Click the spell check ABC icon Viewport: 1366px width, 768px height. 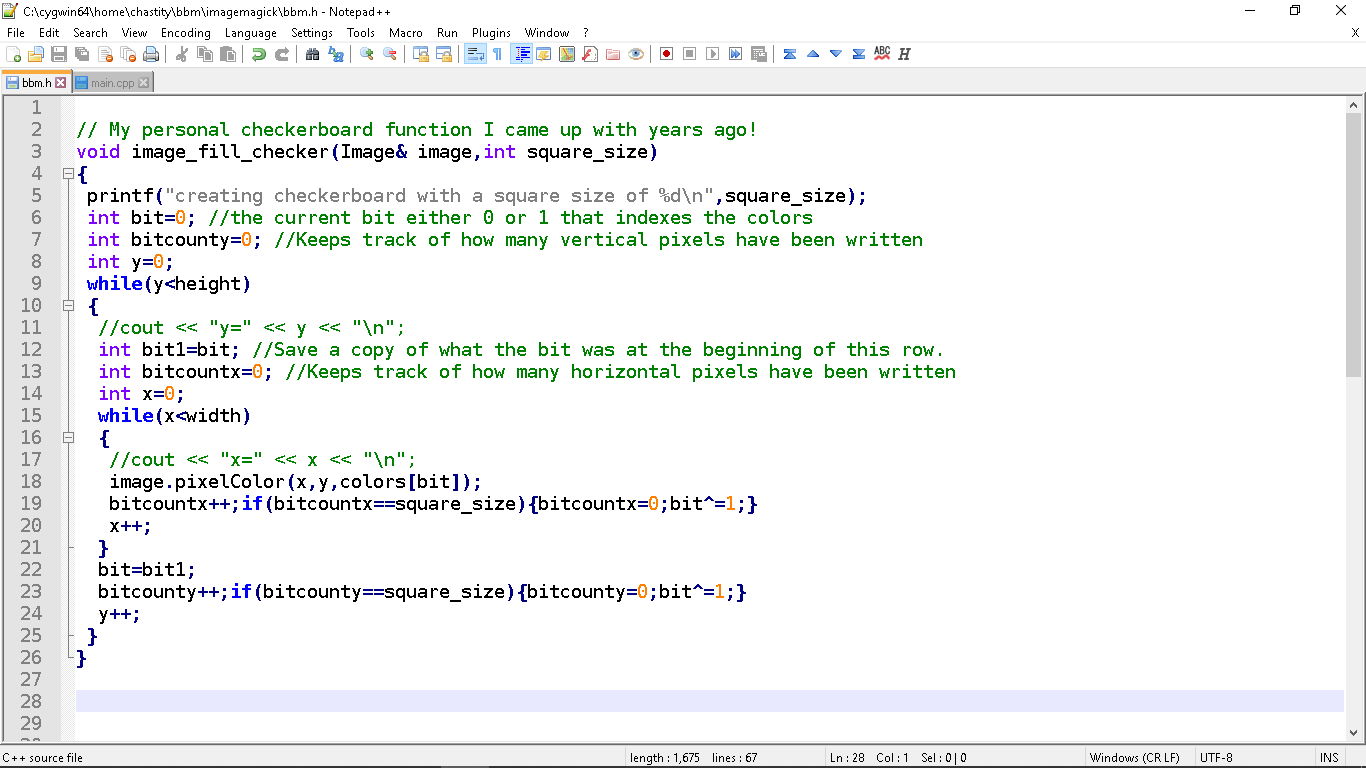[x=882, y=54]
